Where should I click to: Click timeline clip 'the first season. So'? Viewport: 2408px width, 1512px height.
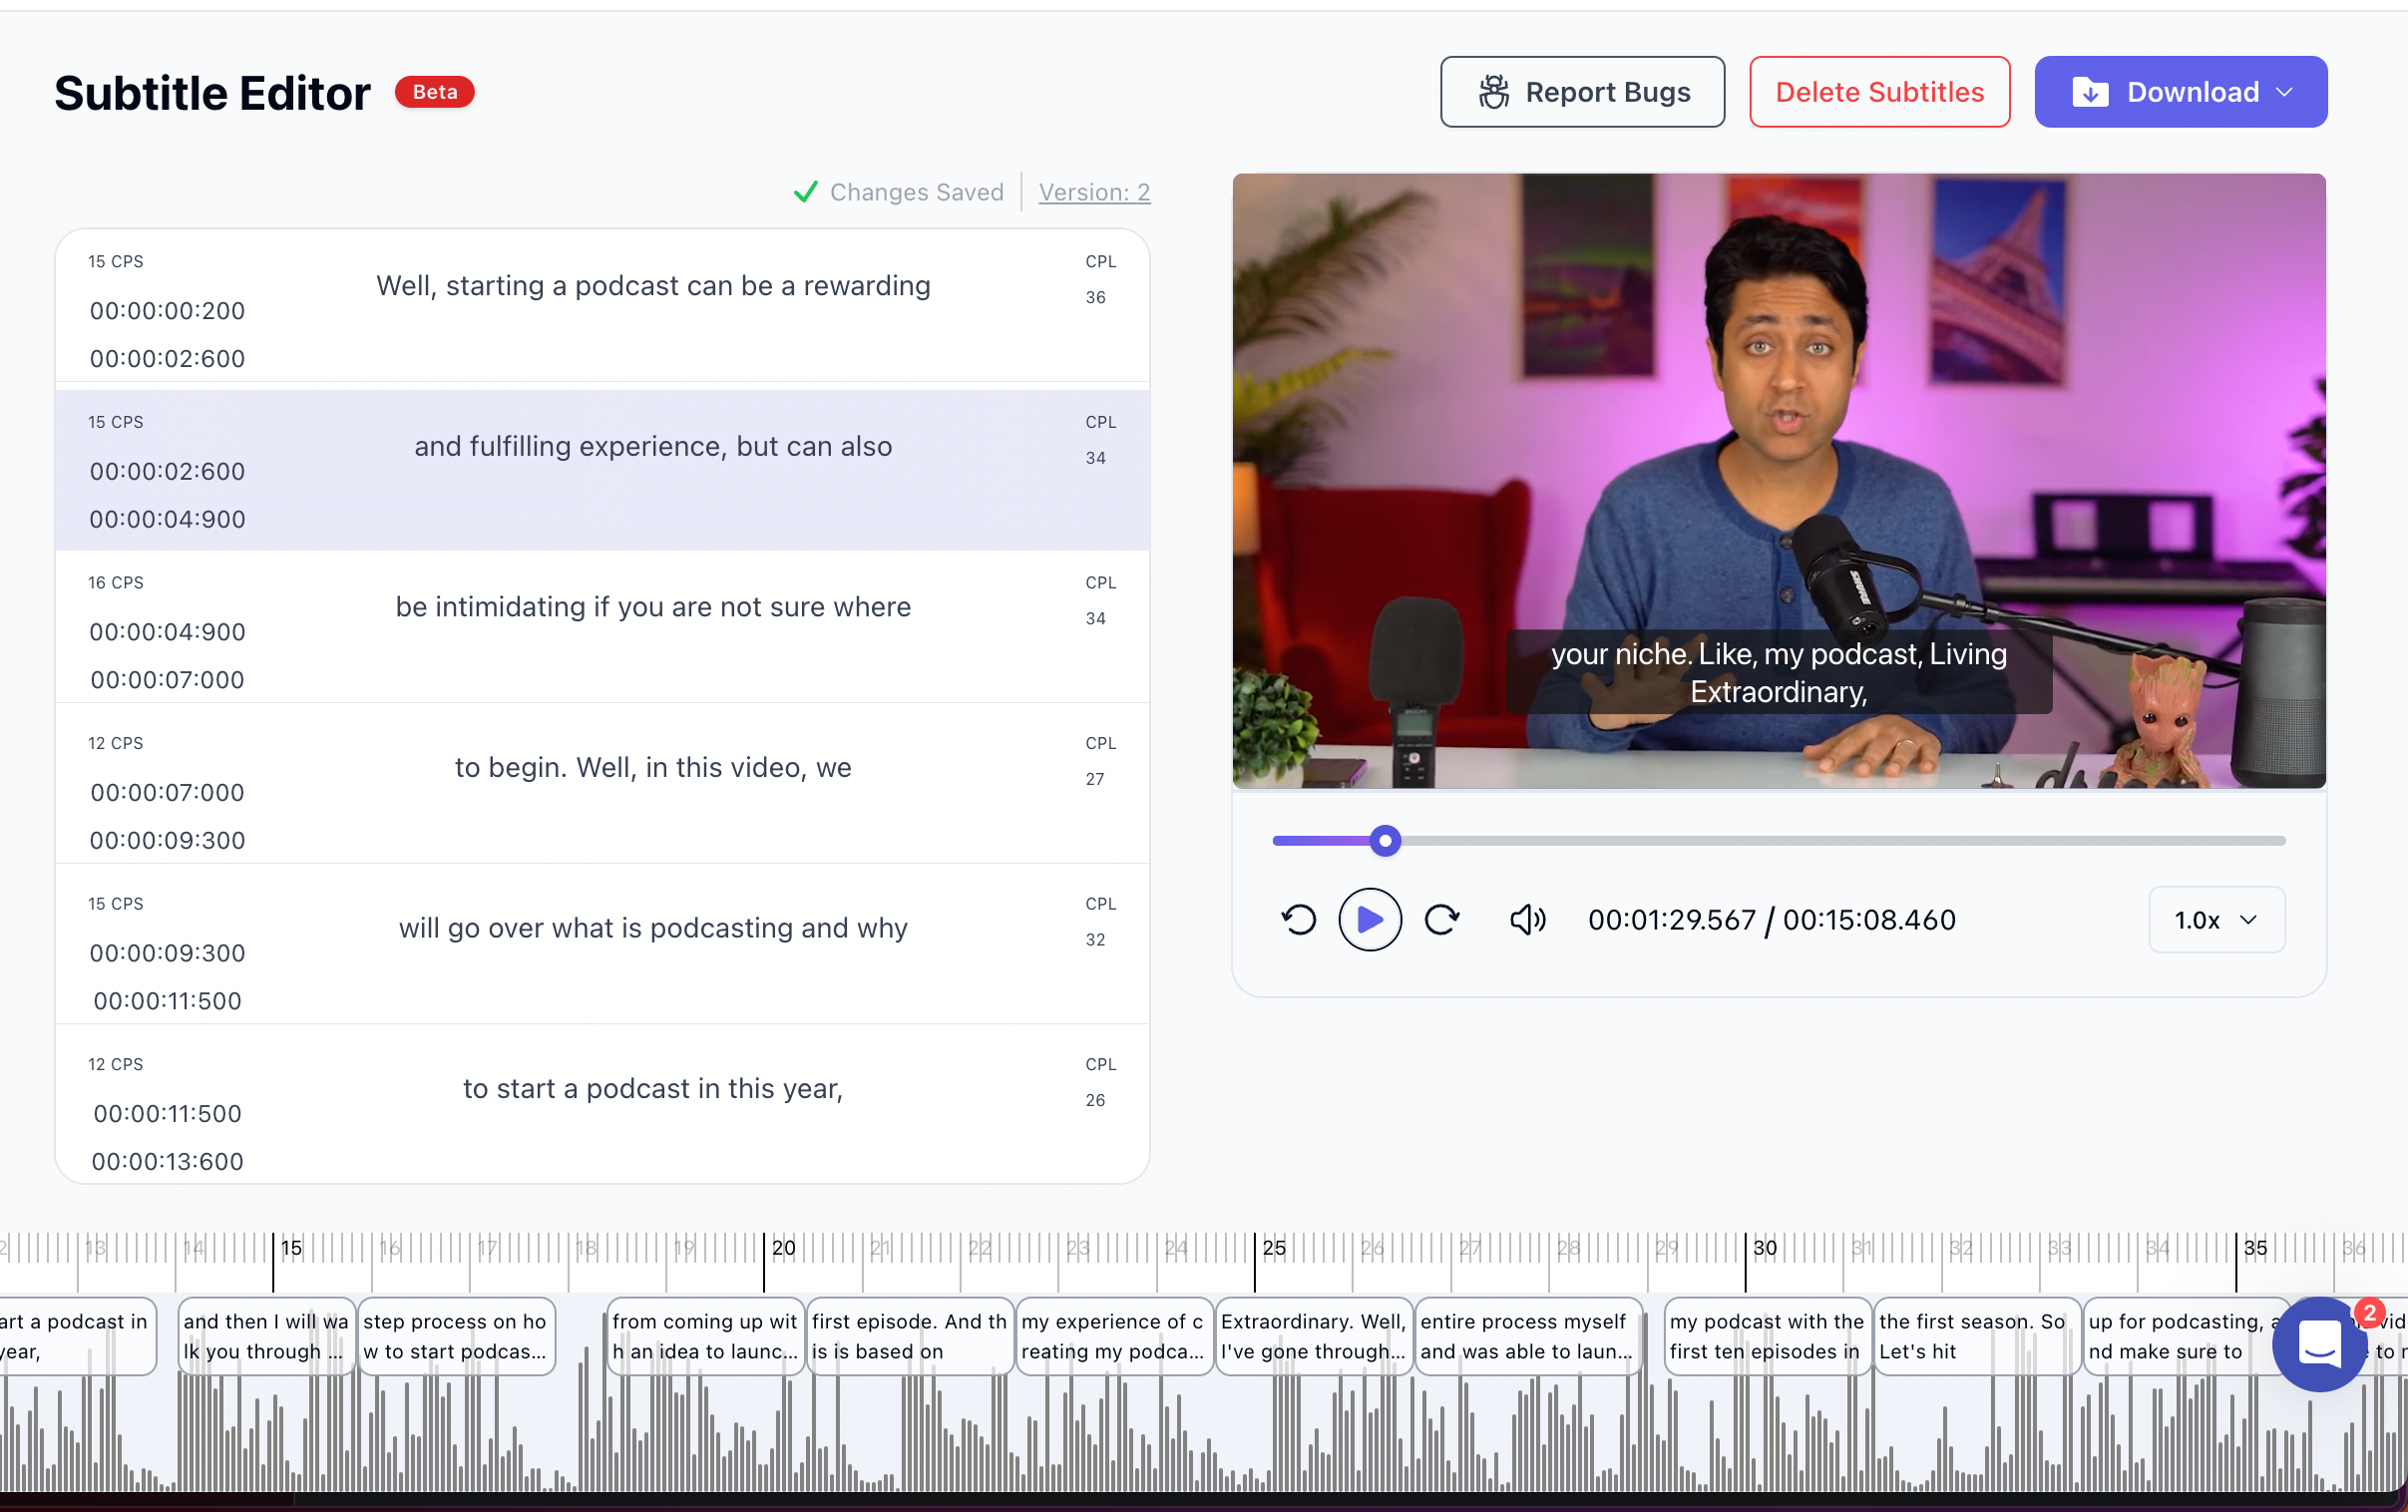1977,1336
